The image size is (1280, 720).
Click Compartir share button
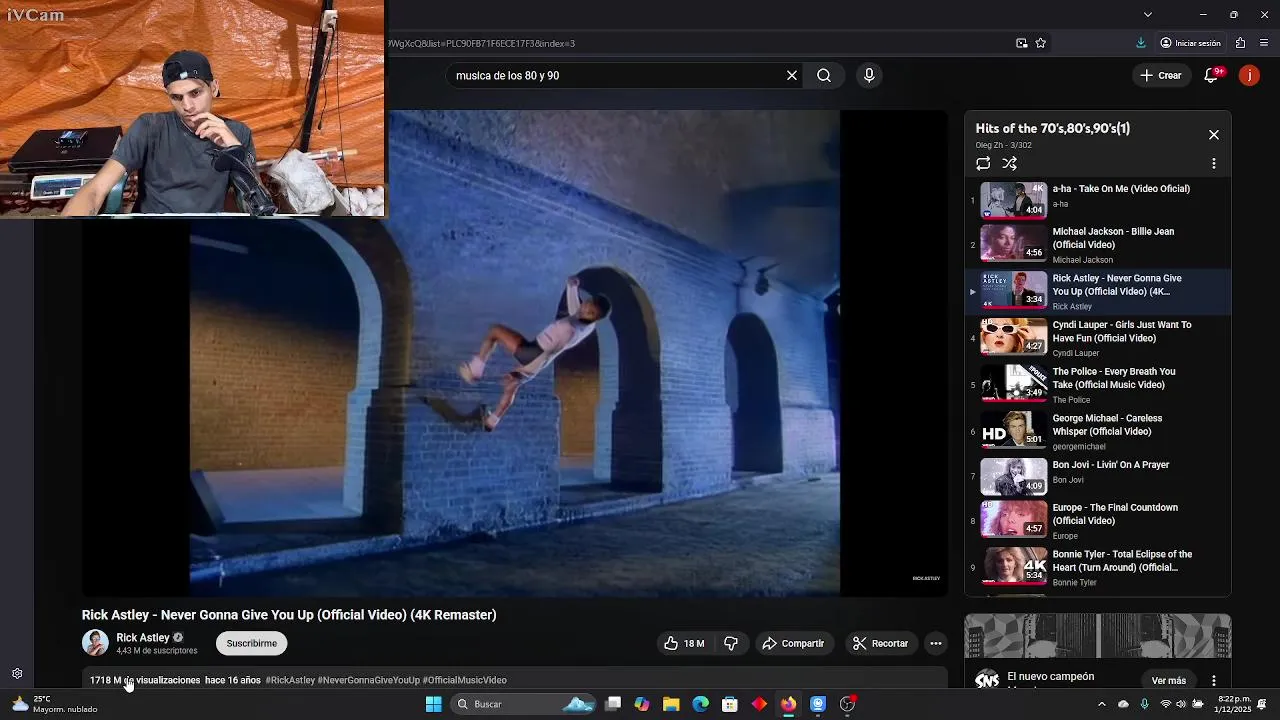[x=793, y=643]
